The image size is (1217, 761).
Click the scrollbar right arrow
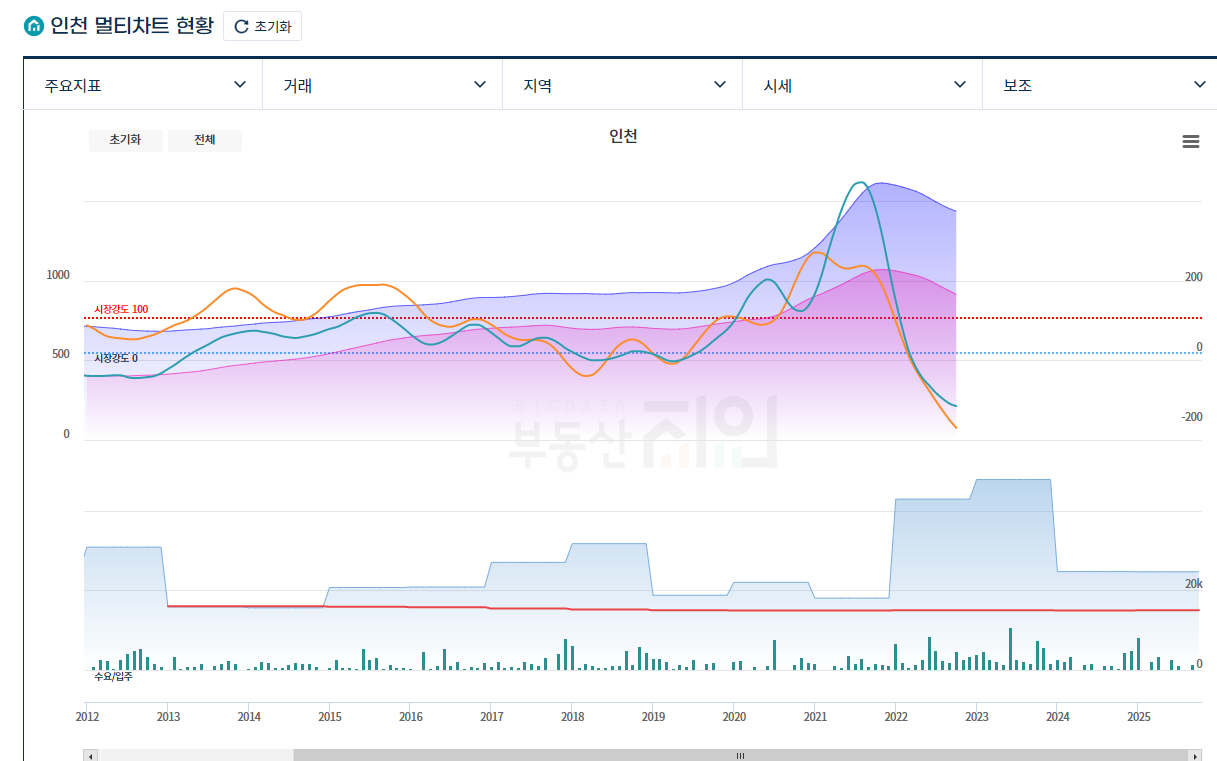pos(1194,756)
